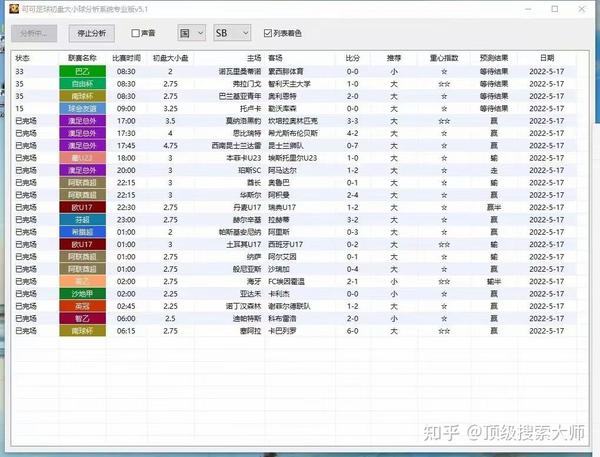Open the SB dropdown
Viewport: 600px width, 457px height.
tap(232, 33)
